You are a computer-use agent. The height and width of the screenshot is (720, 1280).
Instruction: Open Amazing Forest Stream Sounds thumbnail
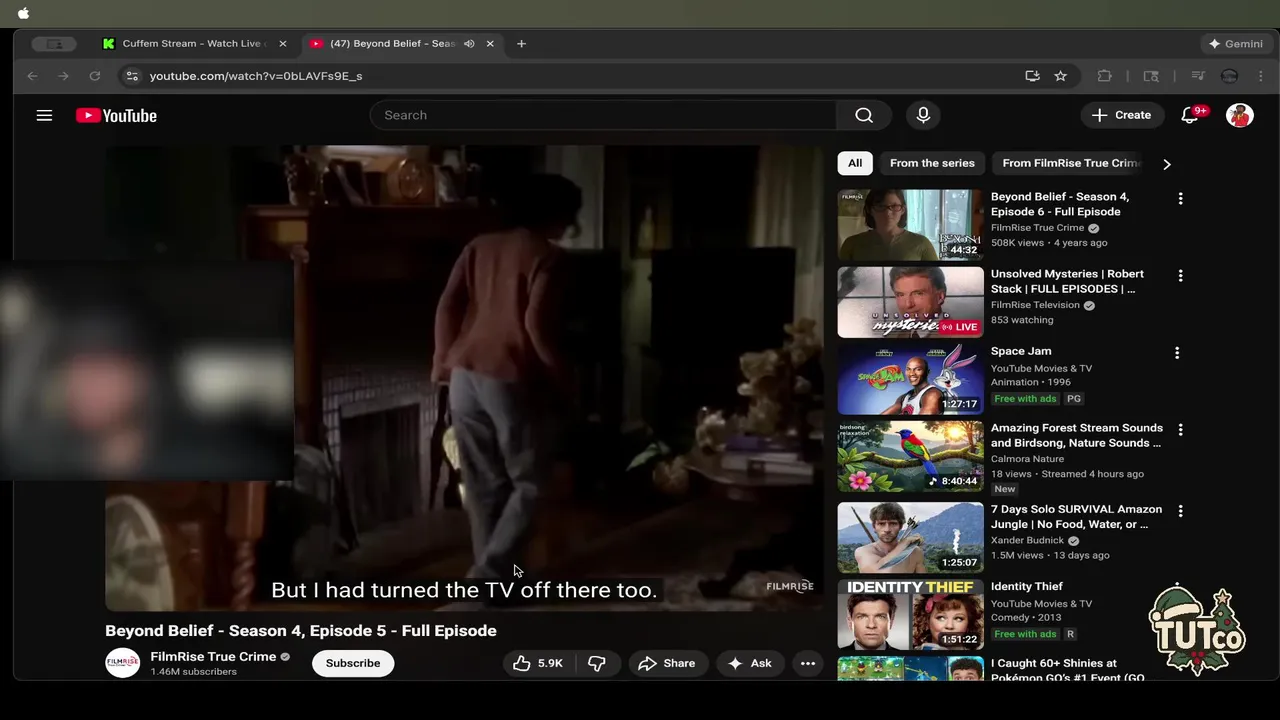tap(910, 456)
